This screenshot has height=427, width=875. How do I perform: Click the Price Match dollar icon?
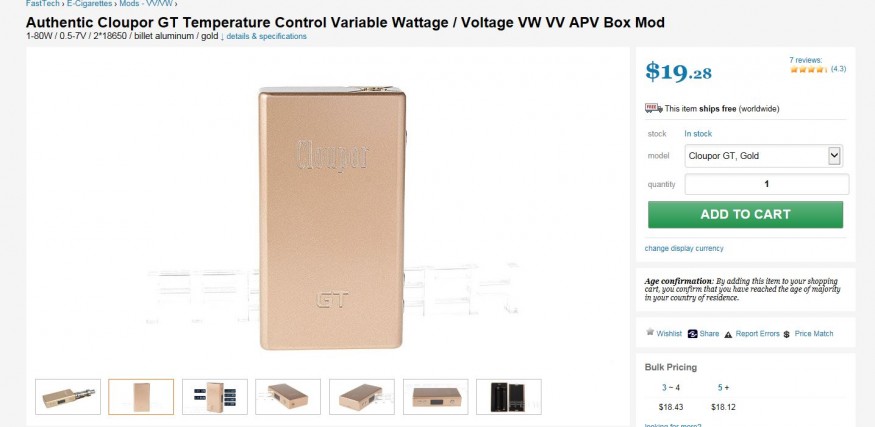pos(786,334)
